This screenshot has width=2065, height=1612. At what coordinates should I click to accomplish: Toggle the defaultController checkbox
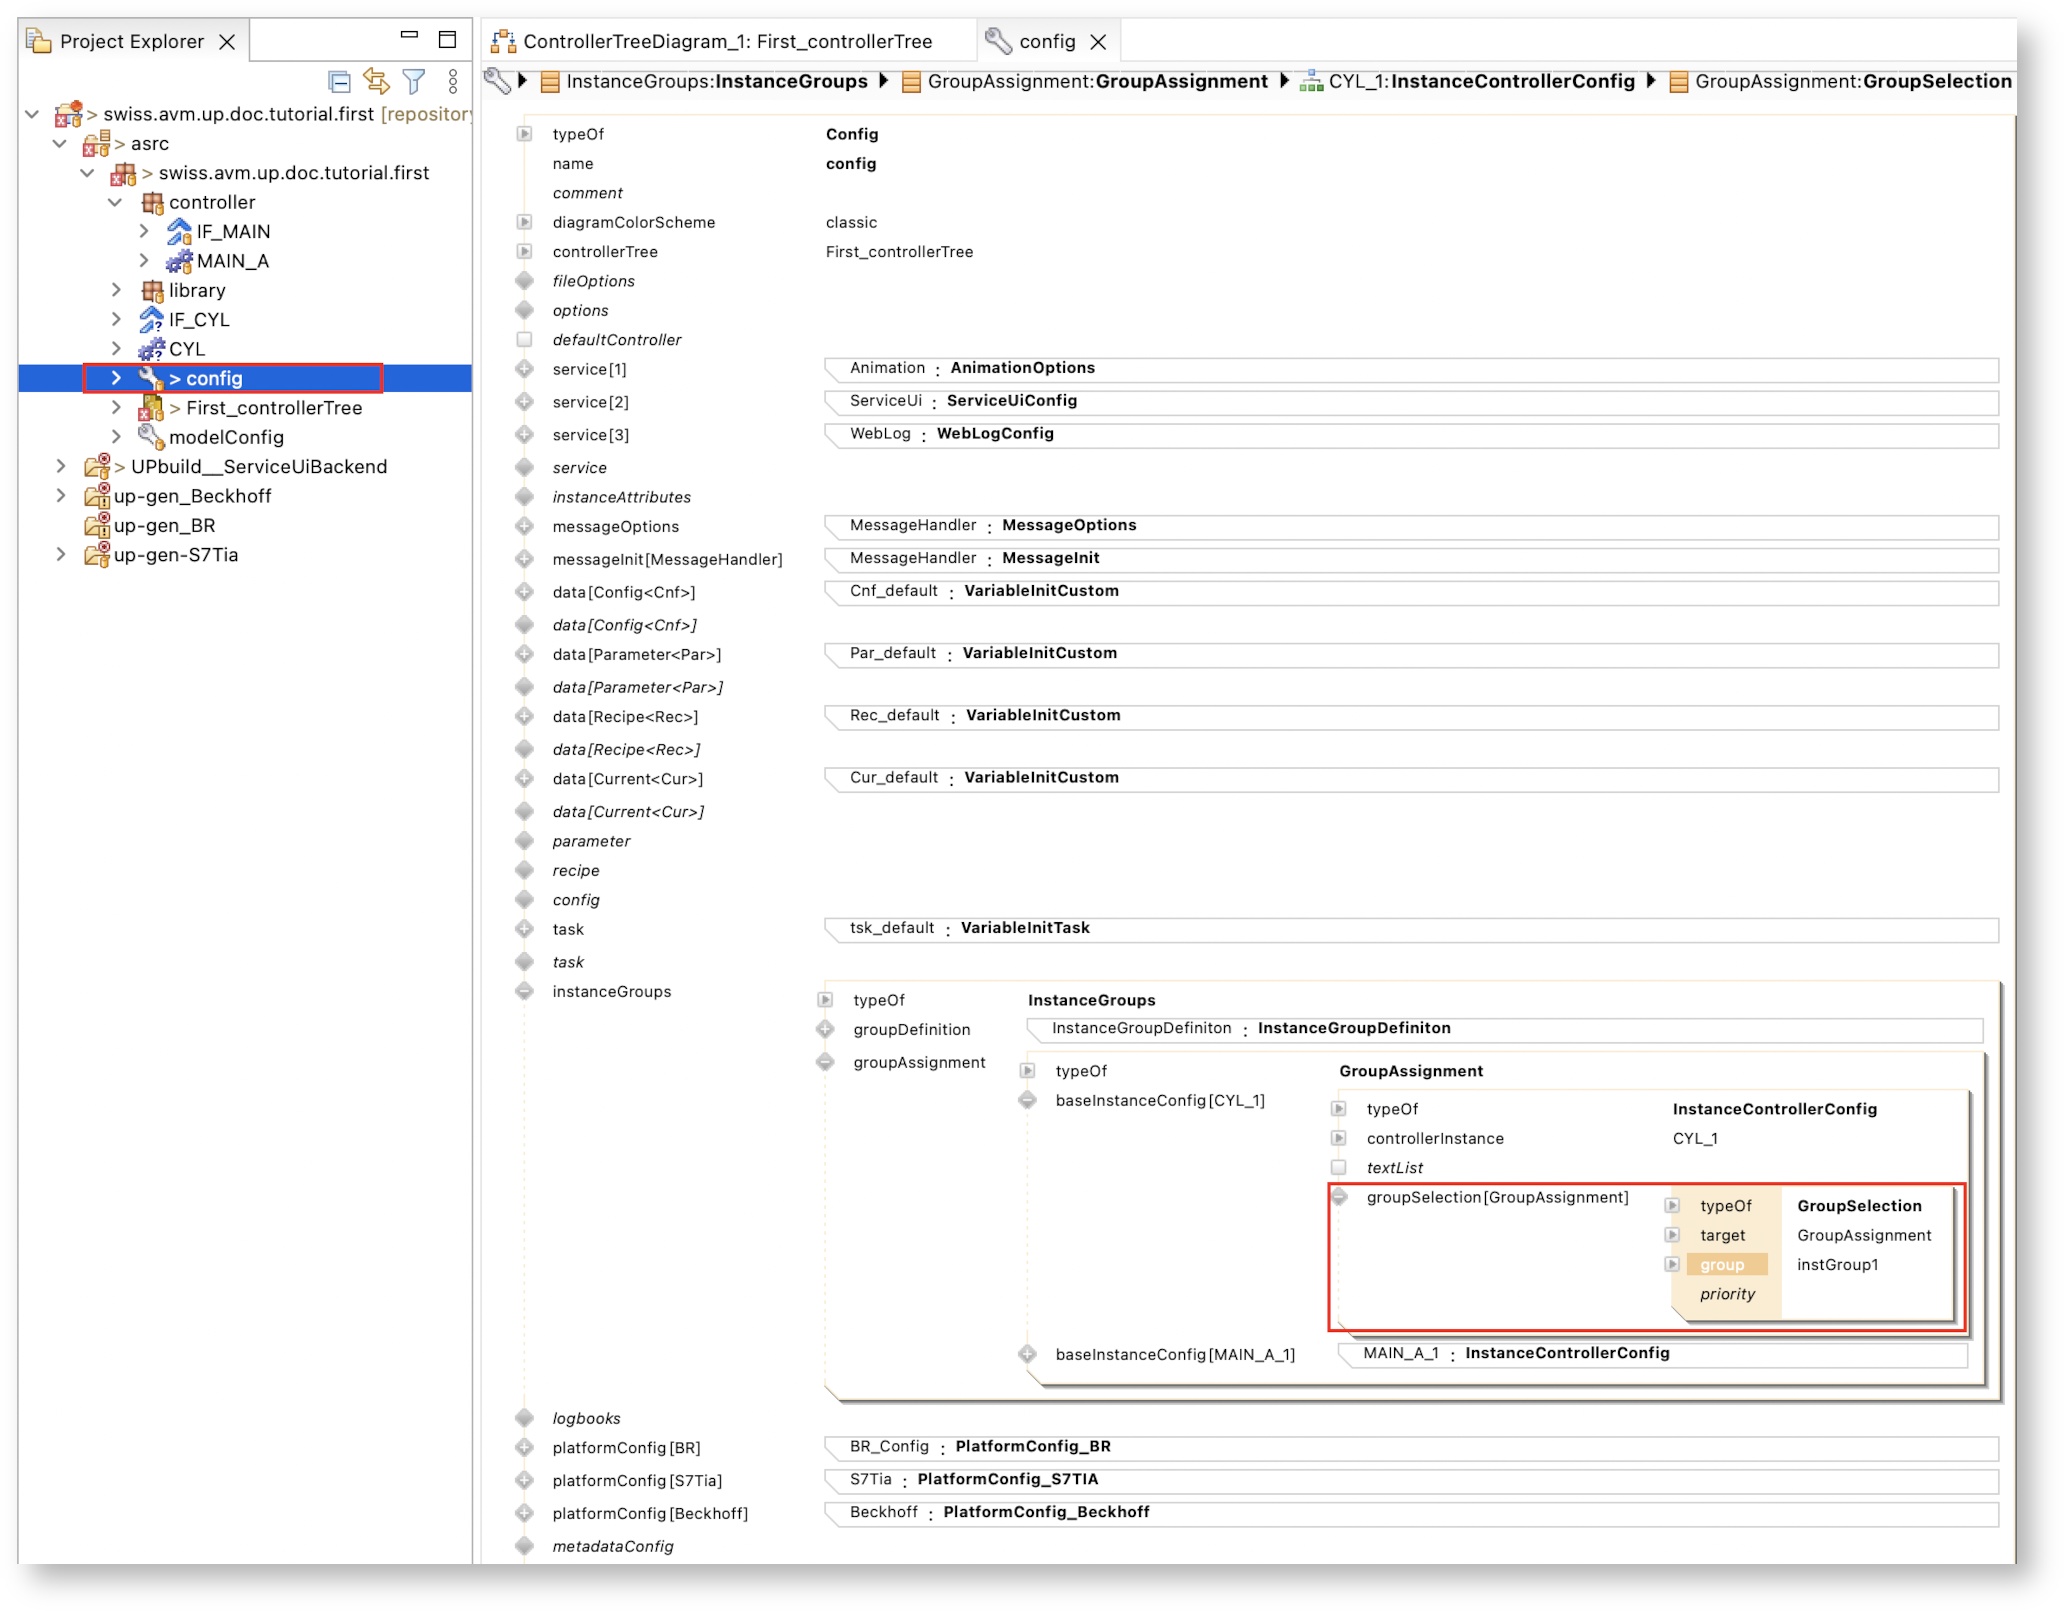click(524, 339)
